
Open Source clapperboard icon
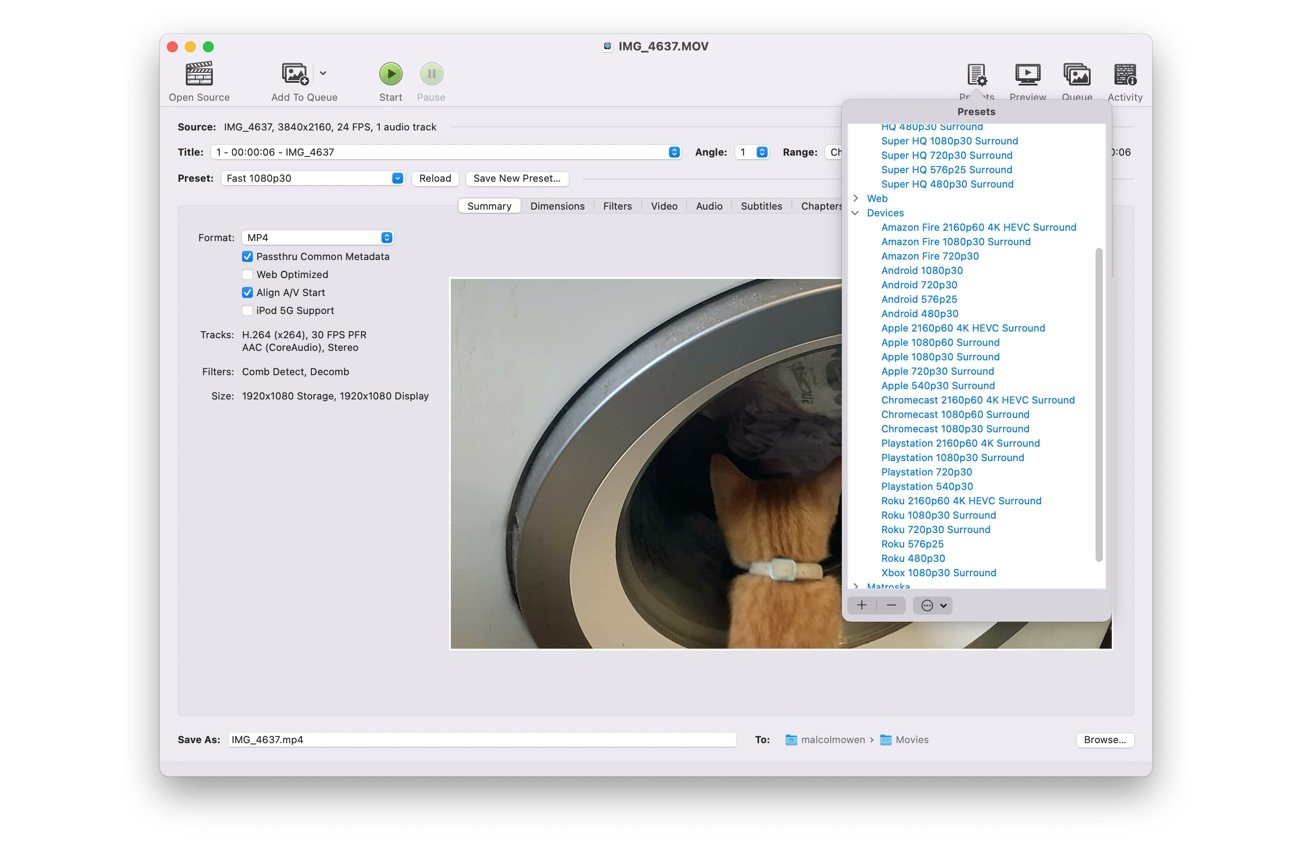coord(199,74)
